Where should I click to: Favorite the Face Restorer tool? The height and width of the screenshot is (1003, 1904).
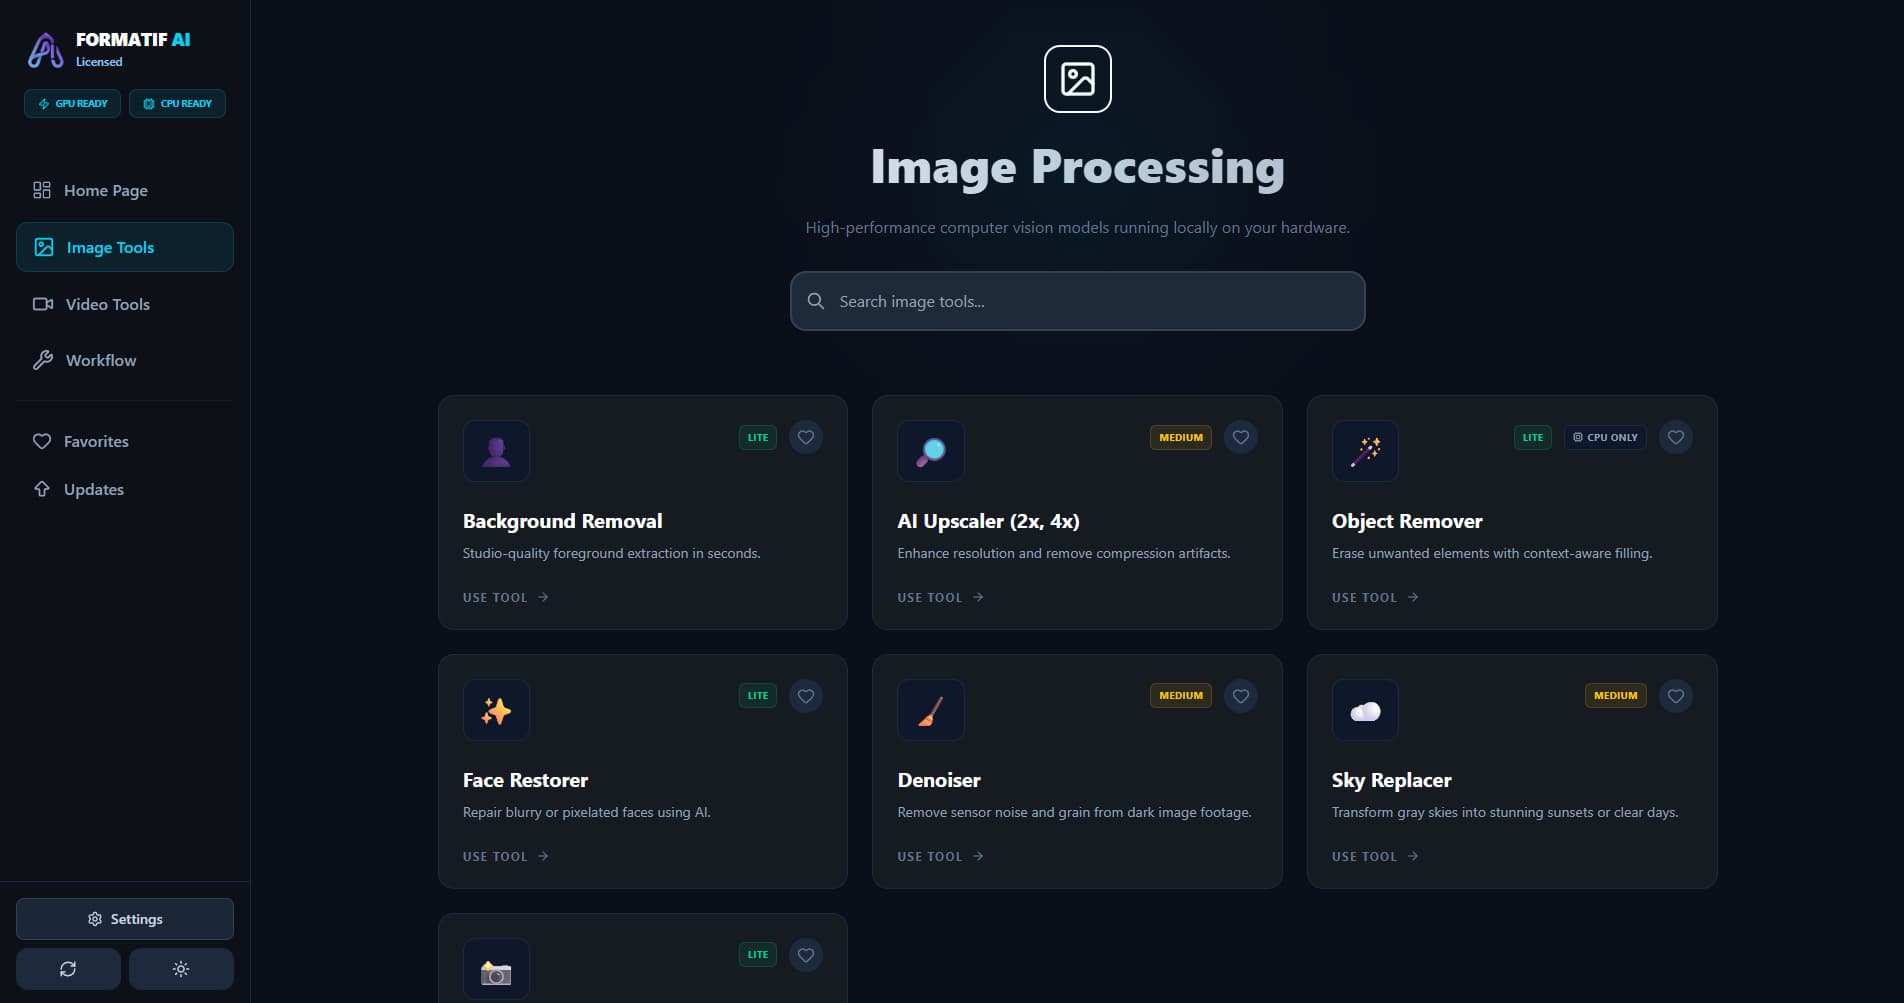(x=806, y=696)
